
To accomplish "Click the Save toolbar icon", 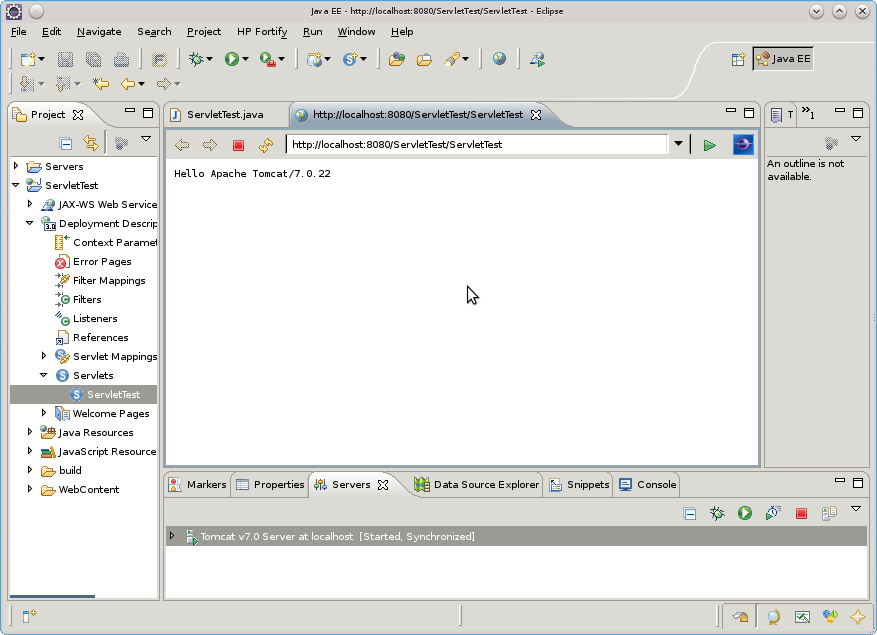I will pyautogui.click(x=65, y=59).
